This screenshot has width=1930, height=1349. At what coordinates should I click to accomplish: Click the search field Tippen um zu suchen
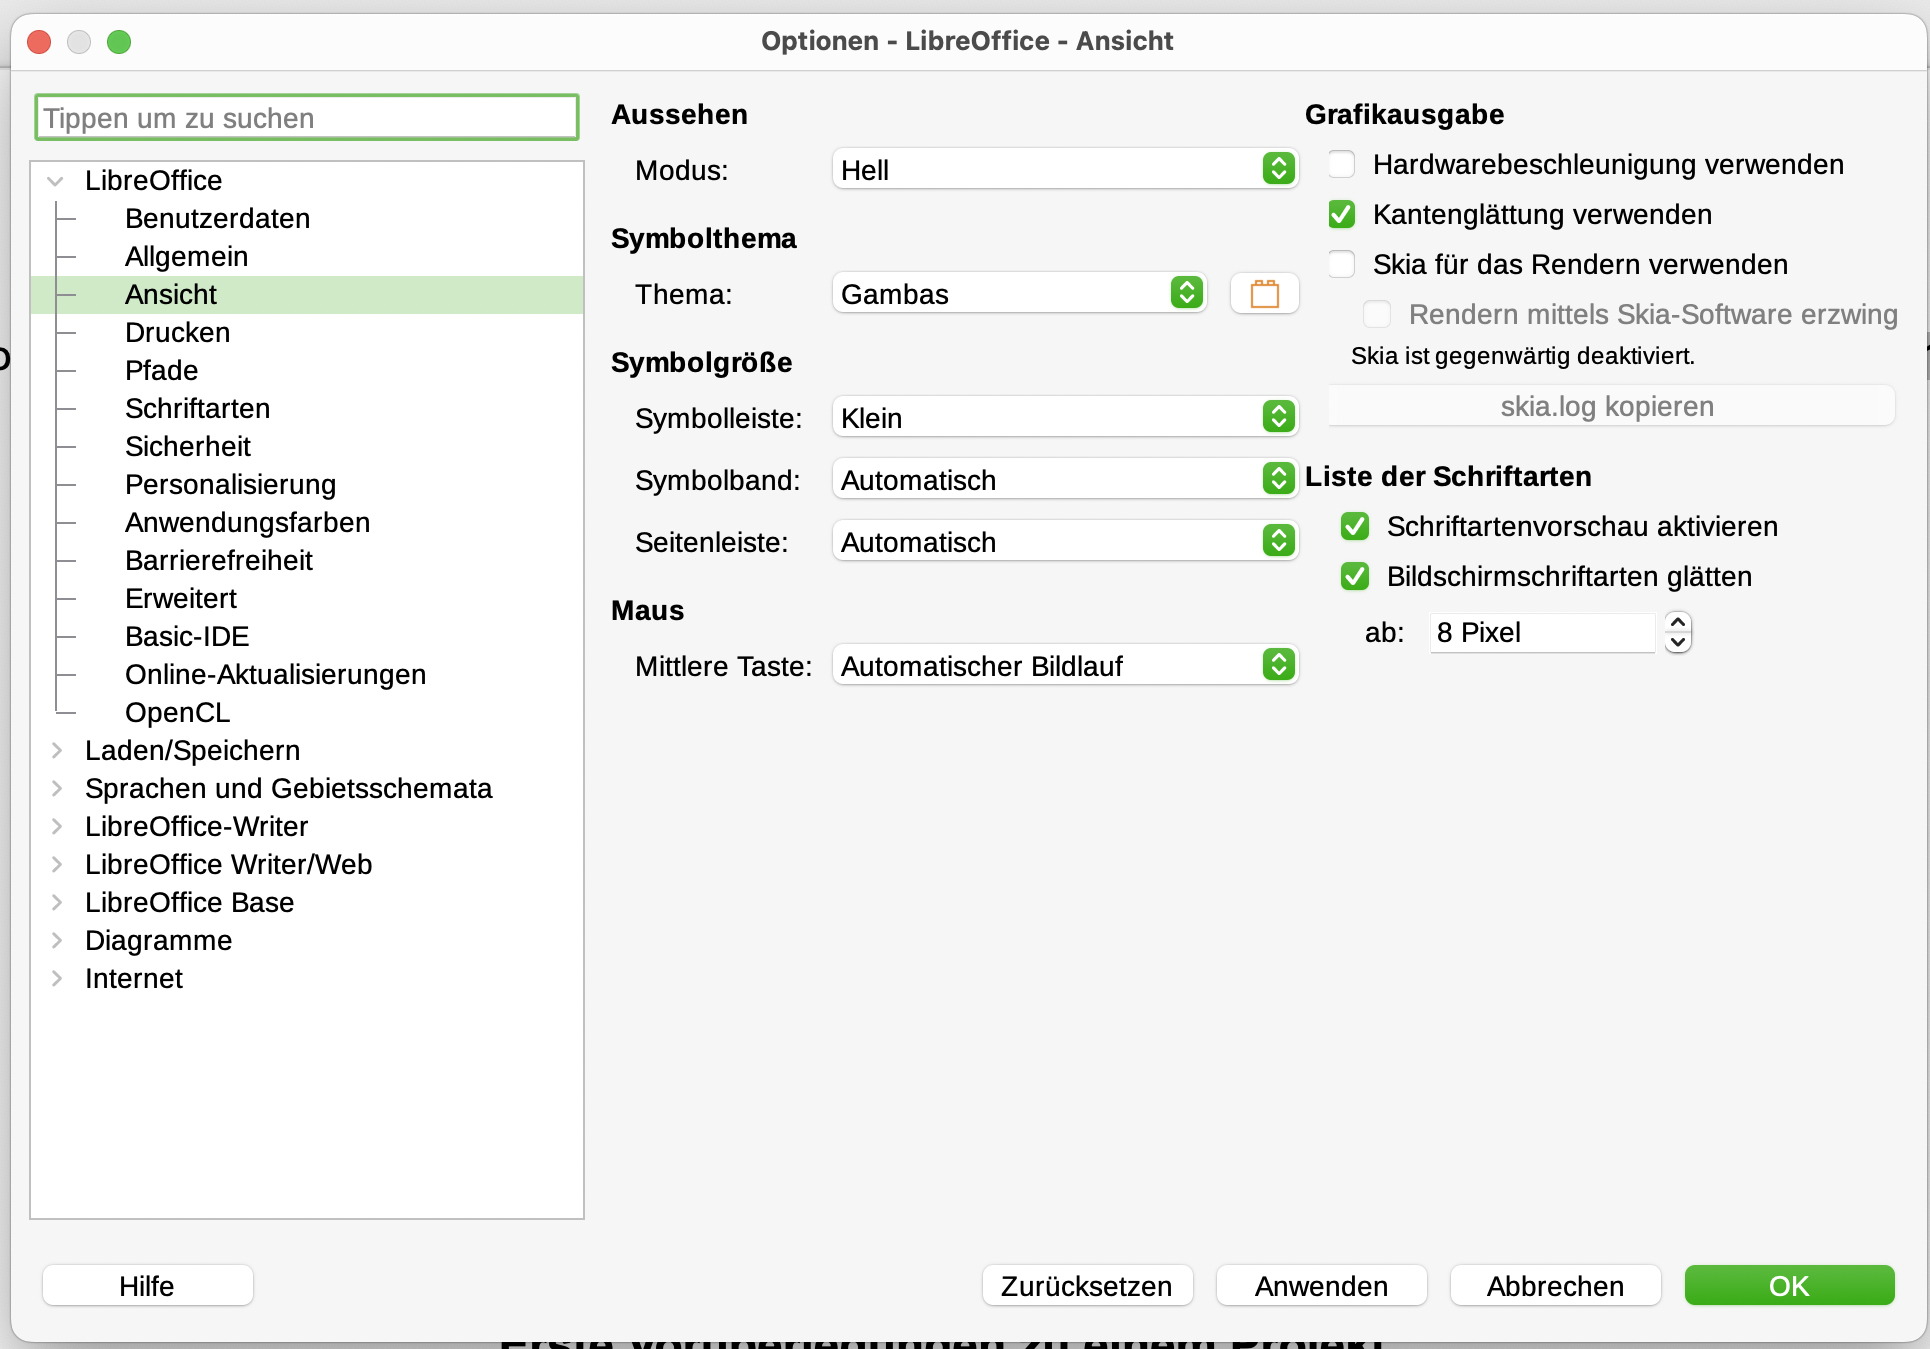tap(307, 118)
